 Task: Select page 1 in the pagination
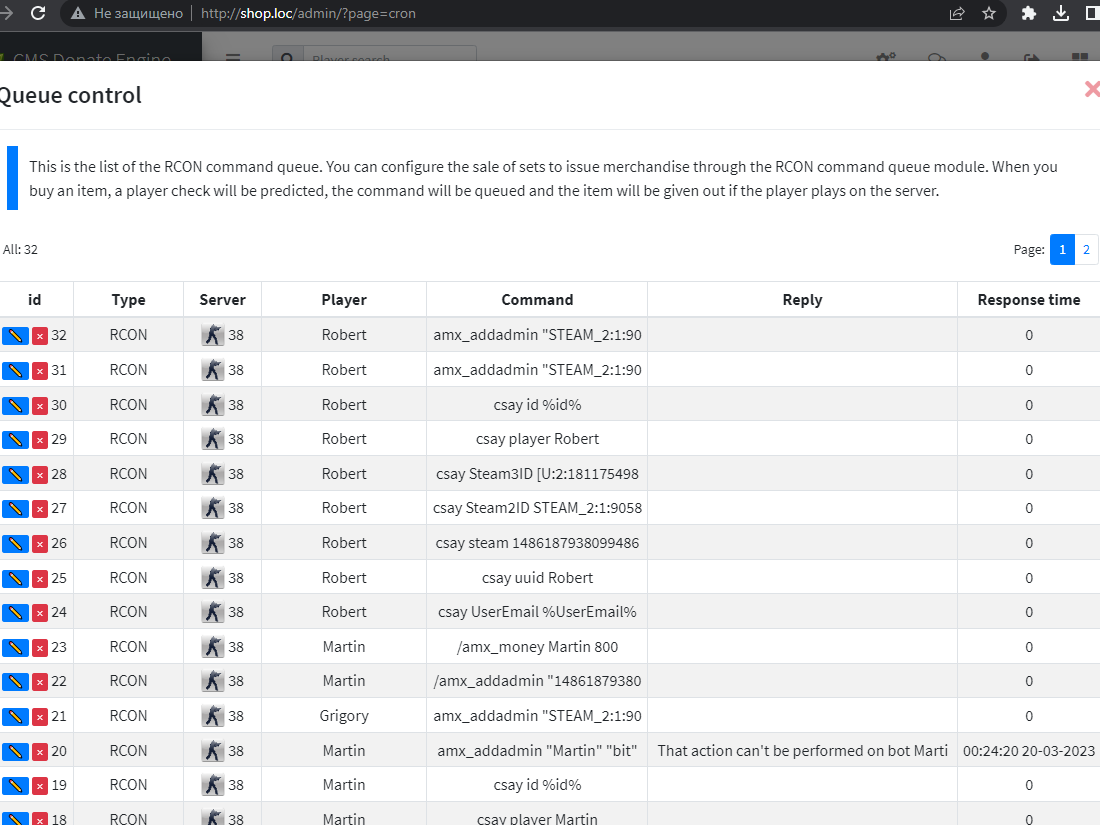[x=1062, y=250]
